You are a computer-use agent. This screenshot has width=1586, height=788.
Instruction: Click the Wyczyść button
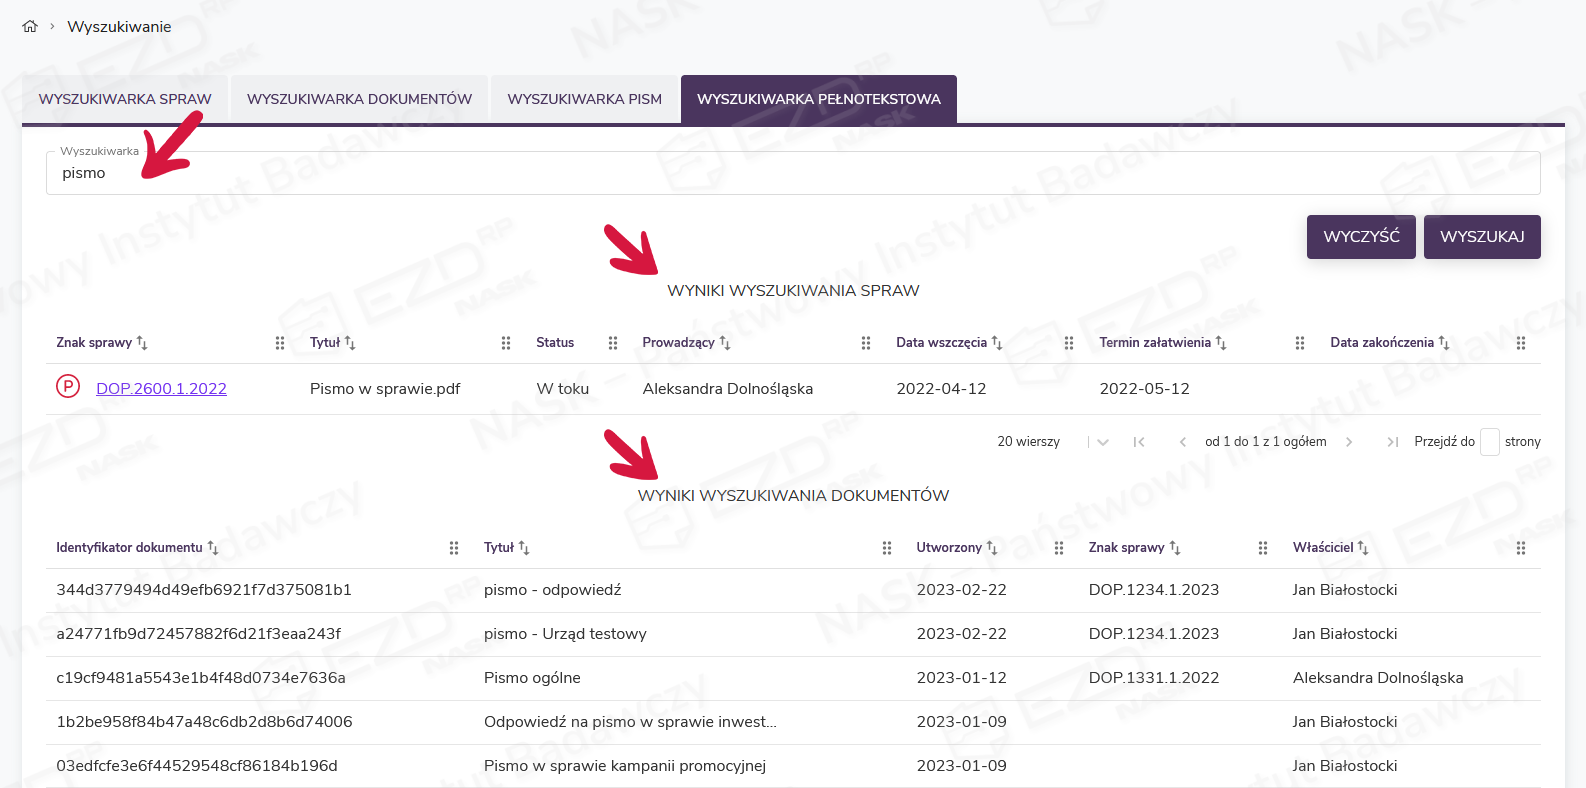click(1360, 237)
